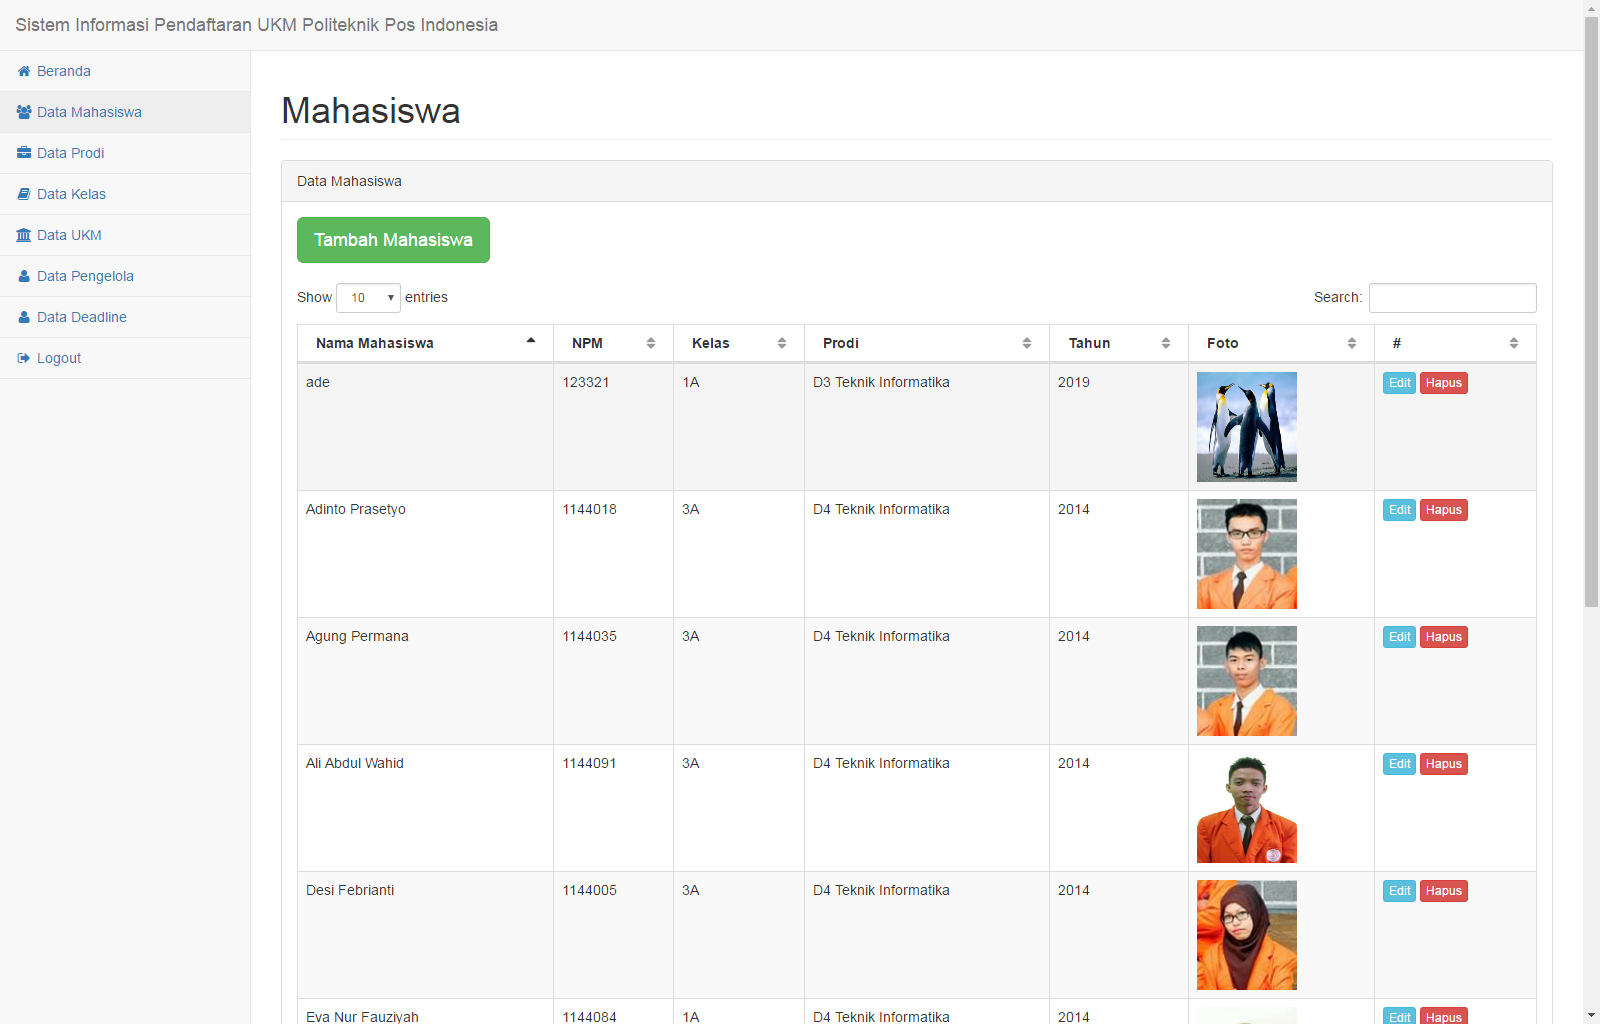Click Adinto Prasetyo's photo thumbnail
Viewport: 1600px width, 1024px height.
click(x=1247, y=554)
